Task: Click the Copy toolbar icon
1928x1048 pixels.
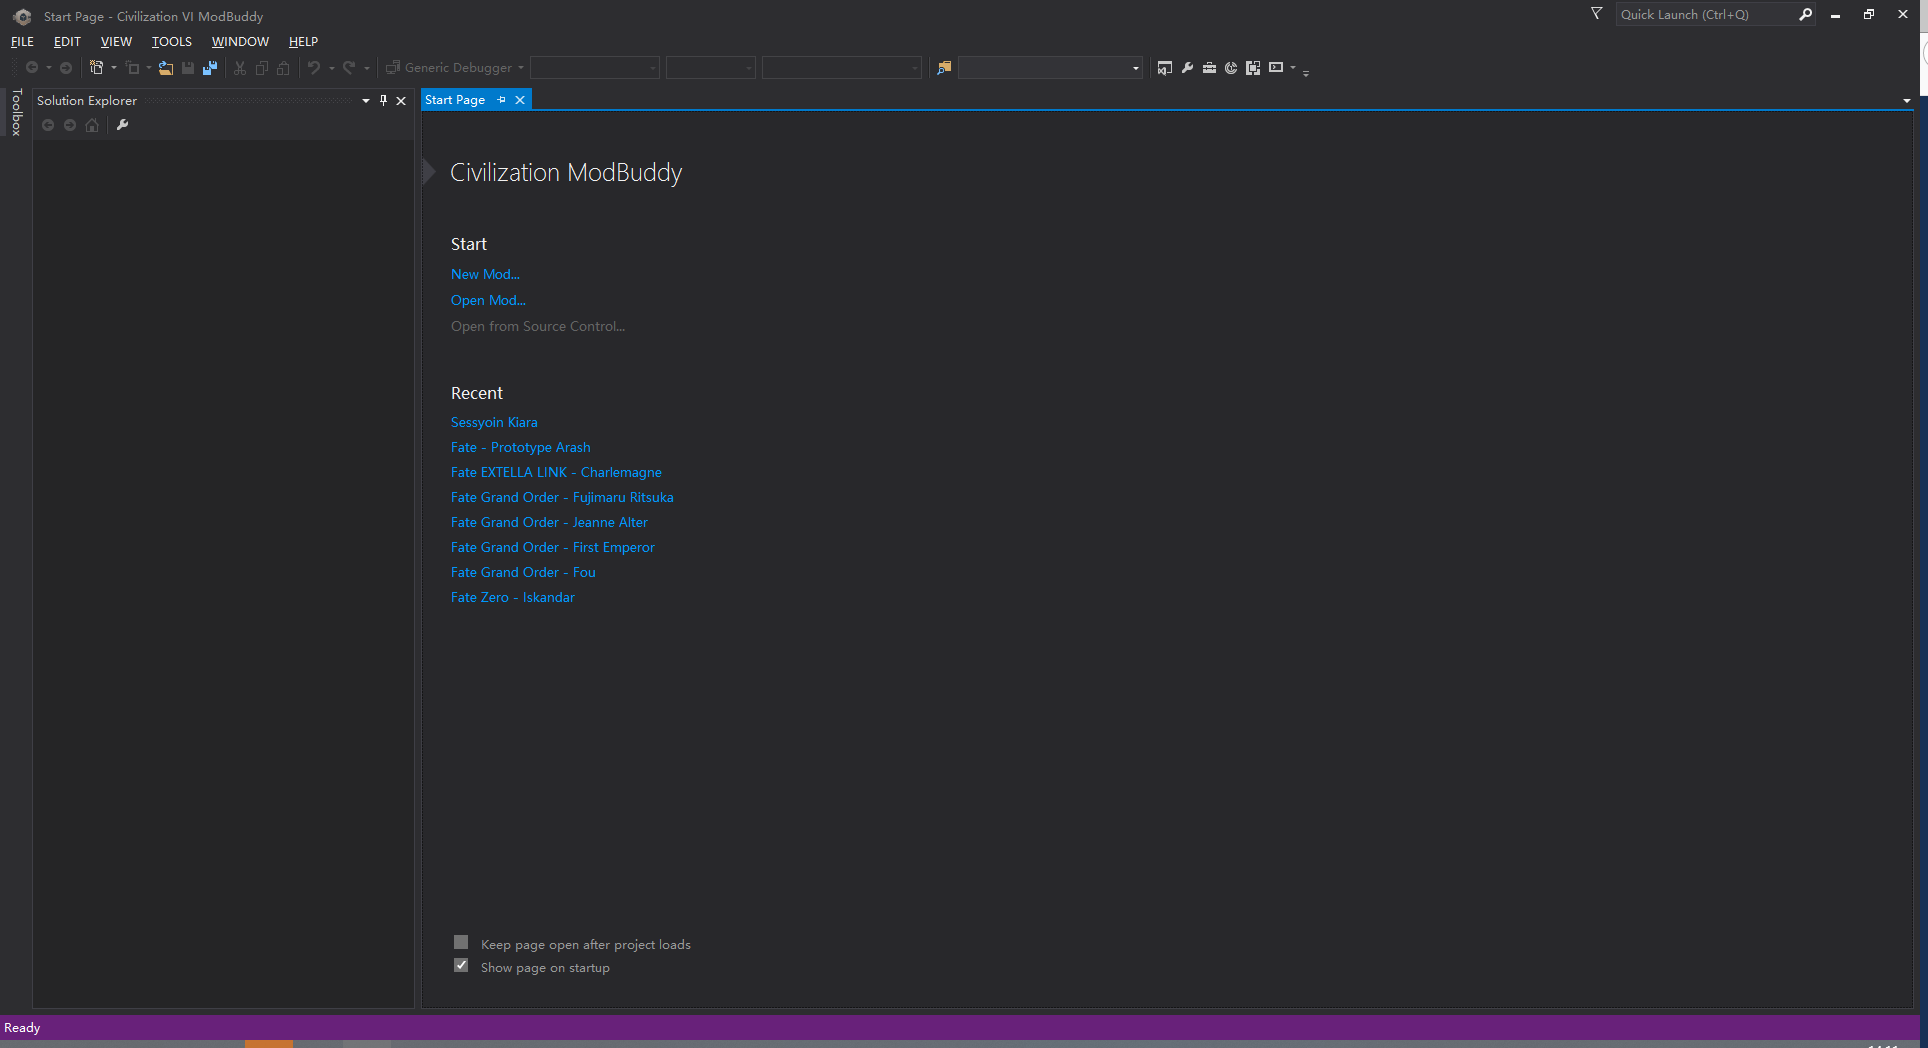Action: pos(262,68)
